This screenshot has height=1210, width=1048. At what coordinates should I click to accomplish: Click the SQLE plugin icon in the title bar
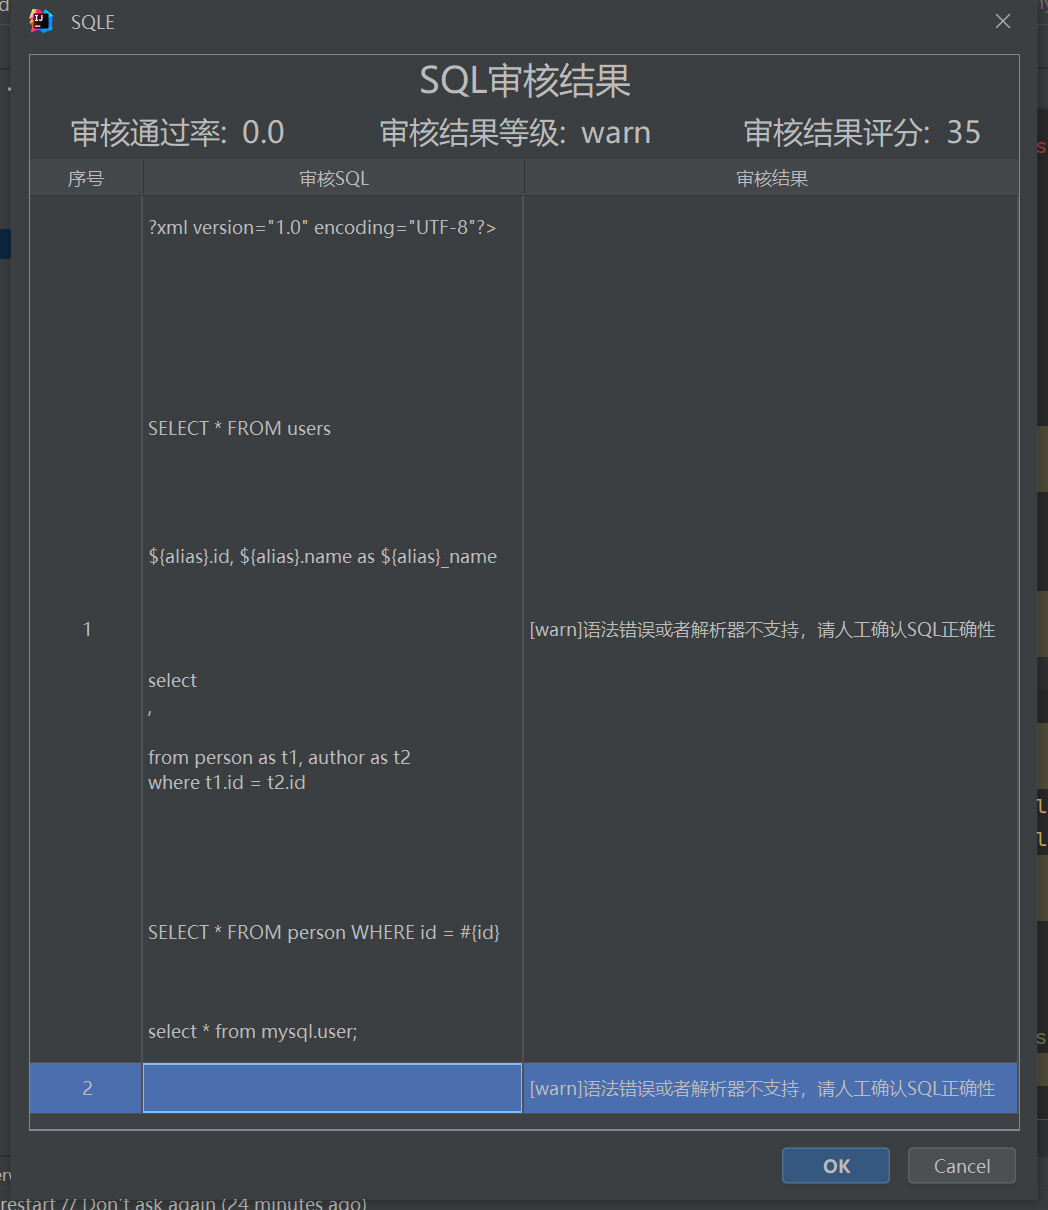(40, 20)
